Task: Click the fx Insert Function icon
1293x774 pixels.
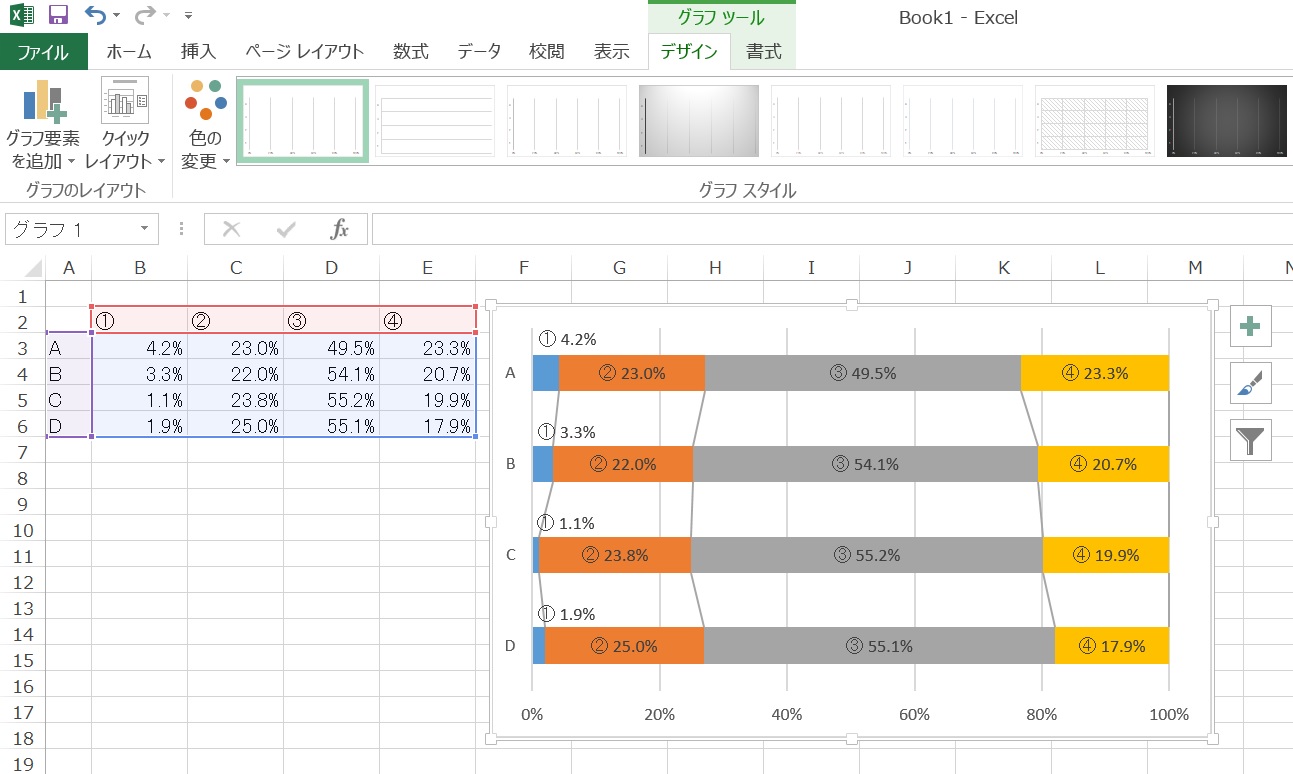Action: click(340, 229)
